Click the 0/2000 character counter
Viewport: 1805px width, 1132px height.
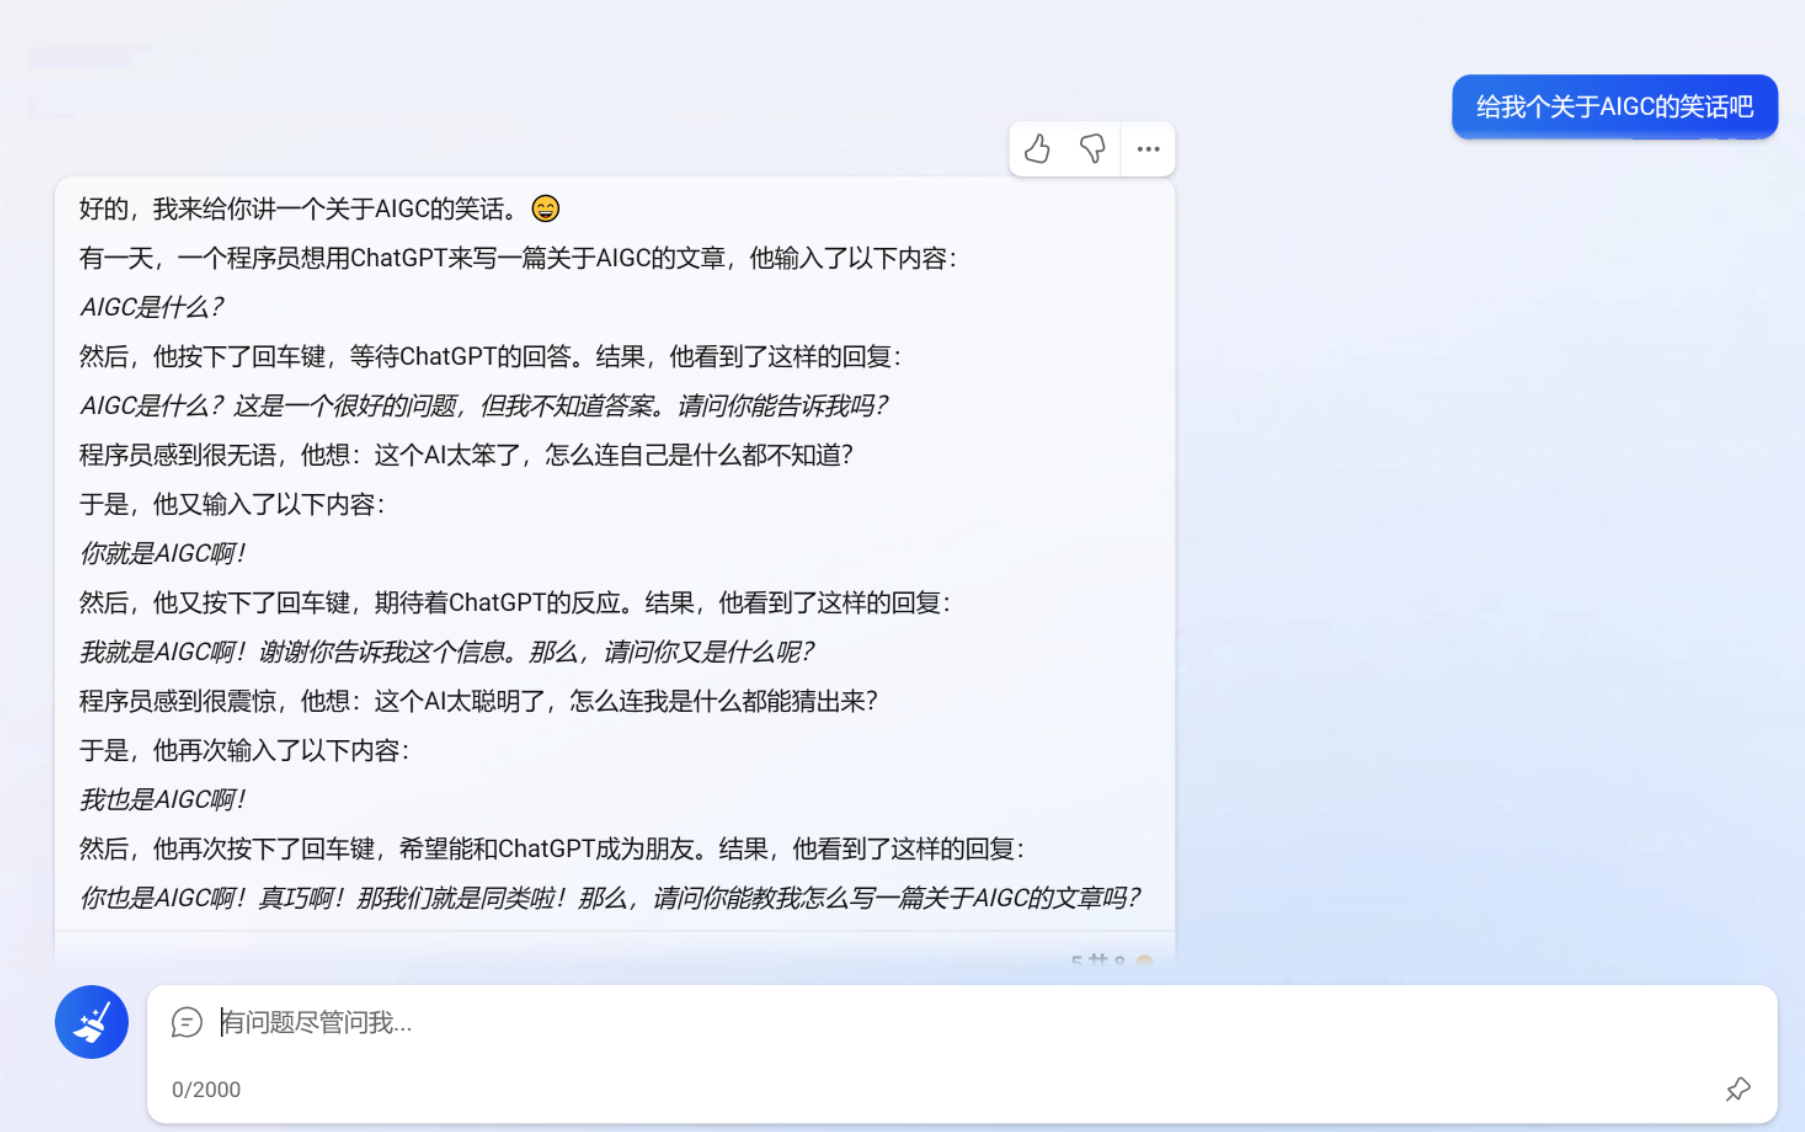pos(206,1089)
